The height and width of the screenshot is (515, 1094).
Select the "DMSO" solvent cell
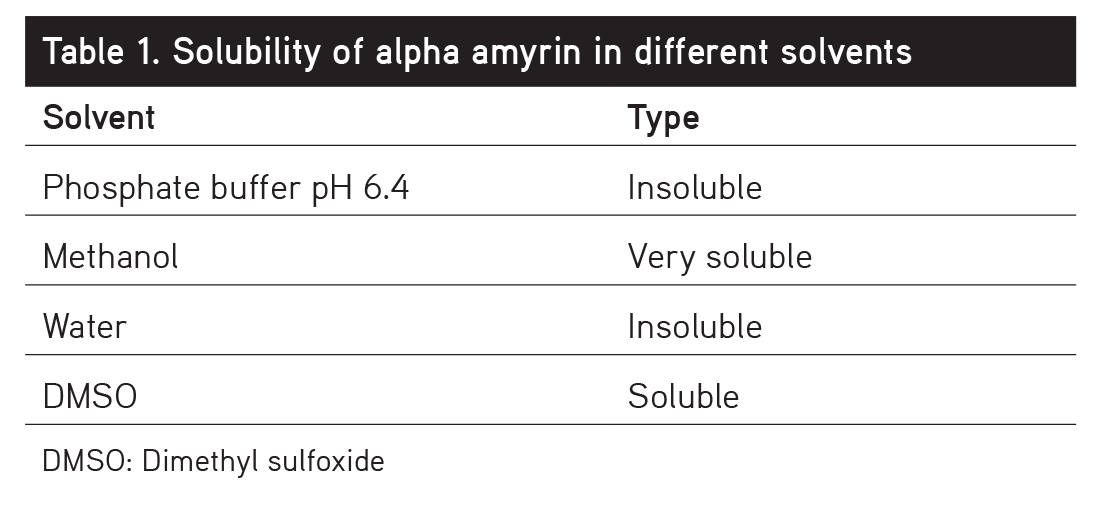pos(89,397)
